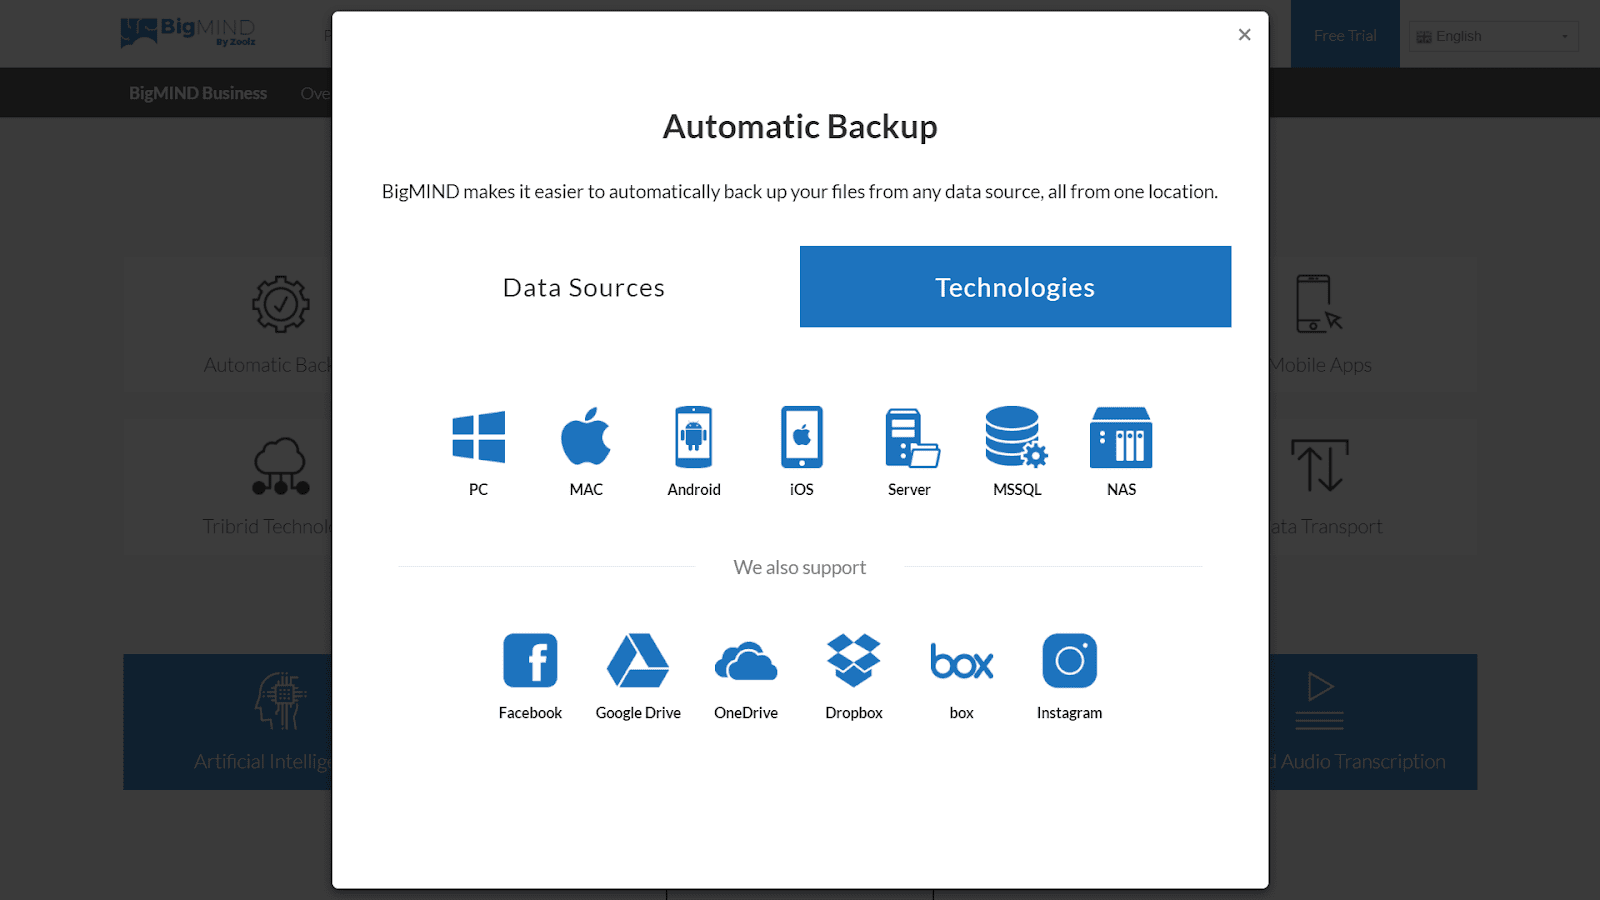Select the Dropbox icon
The image size is (1600, 900).
point(854,660)
